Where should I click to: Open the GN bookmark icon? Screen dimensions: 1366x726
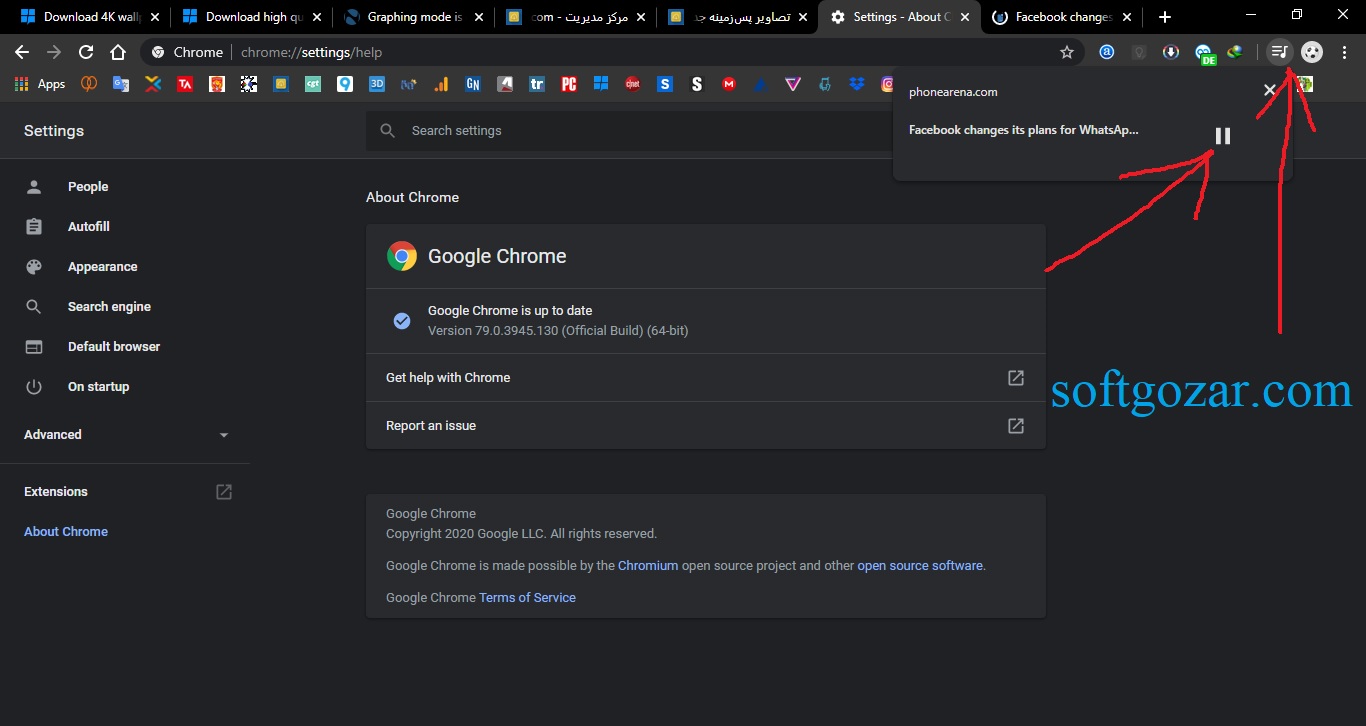(x=473, y=84)
